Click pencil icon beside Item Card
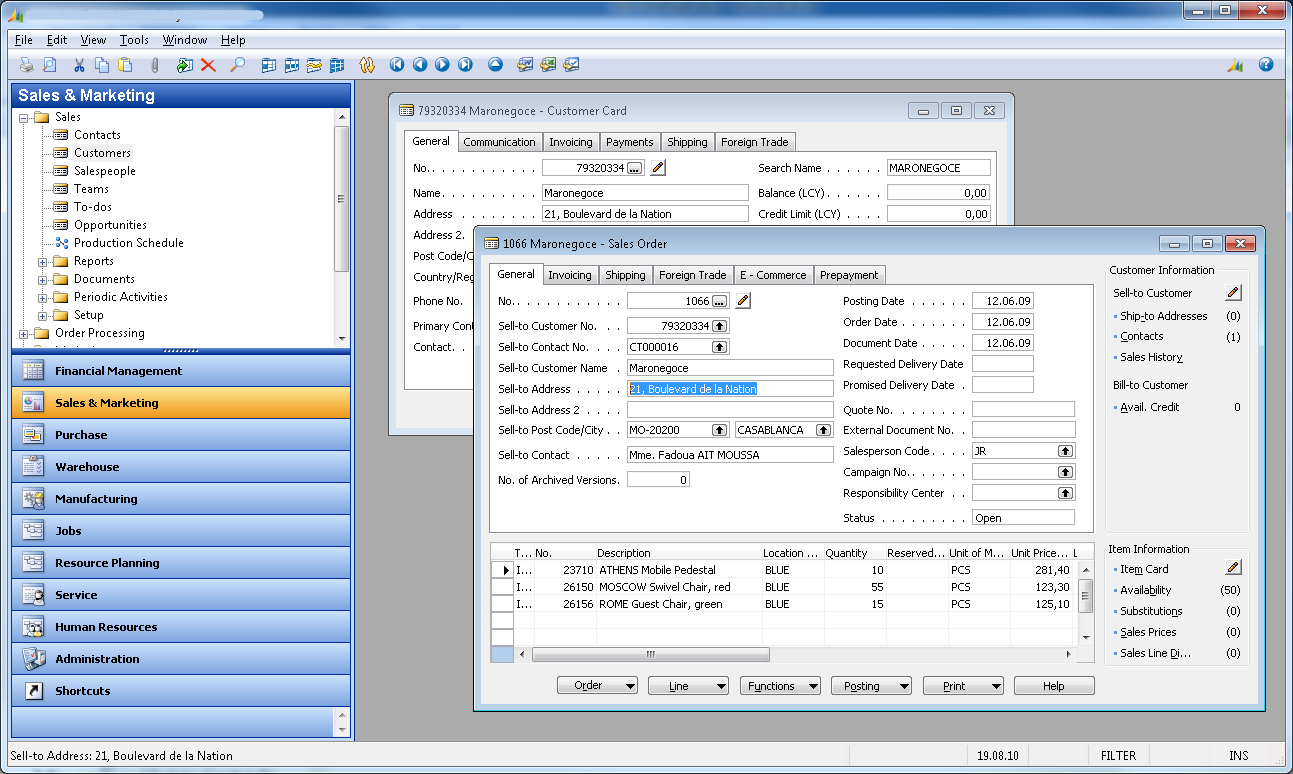Image resolution: width=1293 pixels, height=774 pixels. 1234,569
